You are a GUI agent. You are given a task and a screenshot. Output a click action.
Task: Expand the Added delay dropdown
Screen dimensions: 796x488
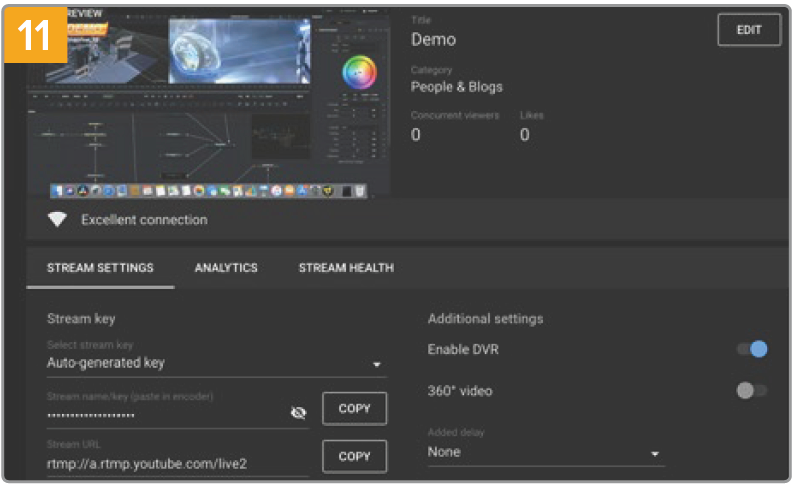[545, 453]
